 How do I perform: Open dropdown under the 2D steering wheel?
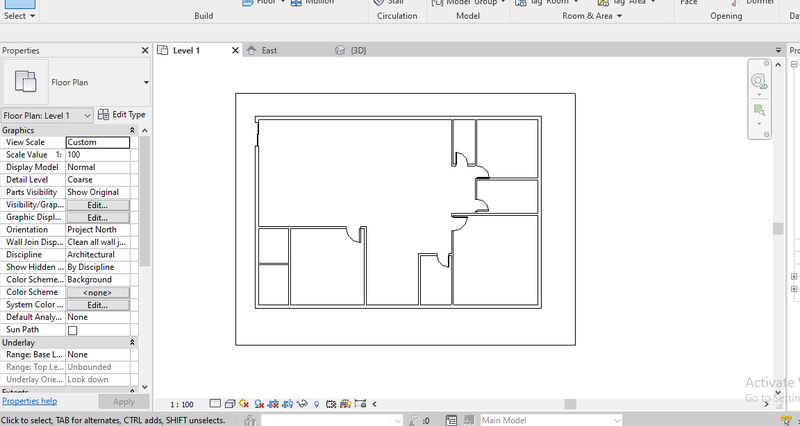[759, 94]
